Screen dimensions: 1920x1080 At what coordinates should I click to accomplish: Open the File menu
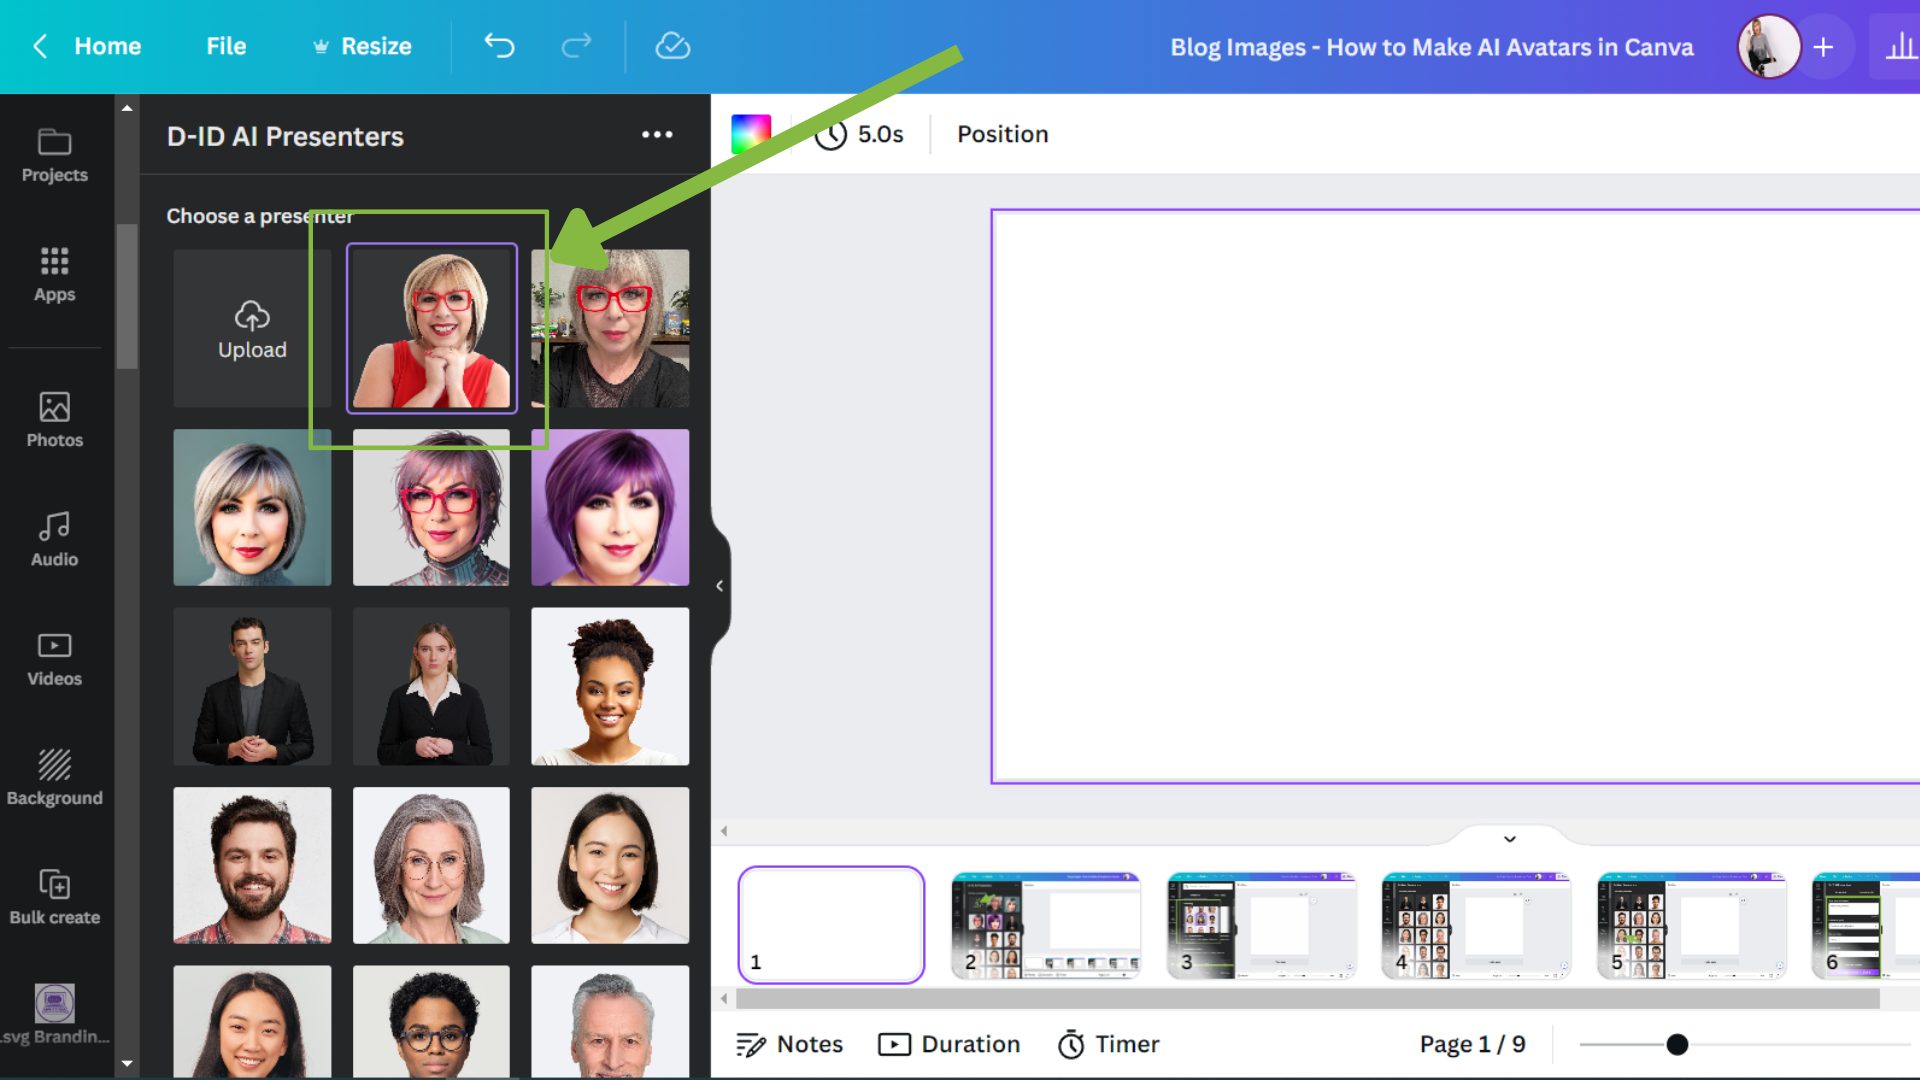click(x=225, y=46)
